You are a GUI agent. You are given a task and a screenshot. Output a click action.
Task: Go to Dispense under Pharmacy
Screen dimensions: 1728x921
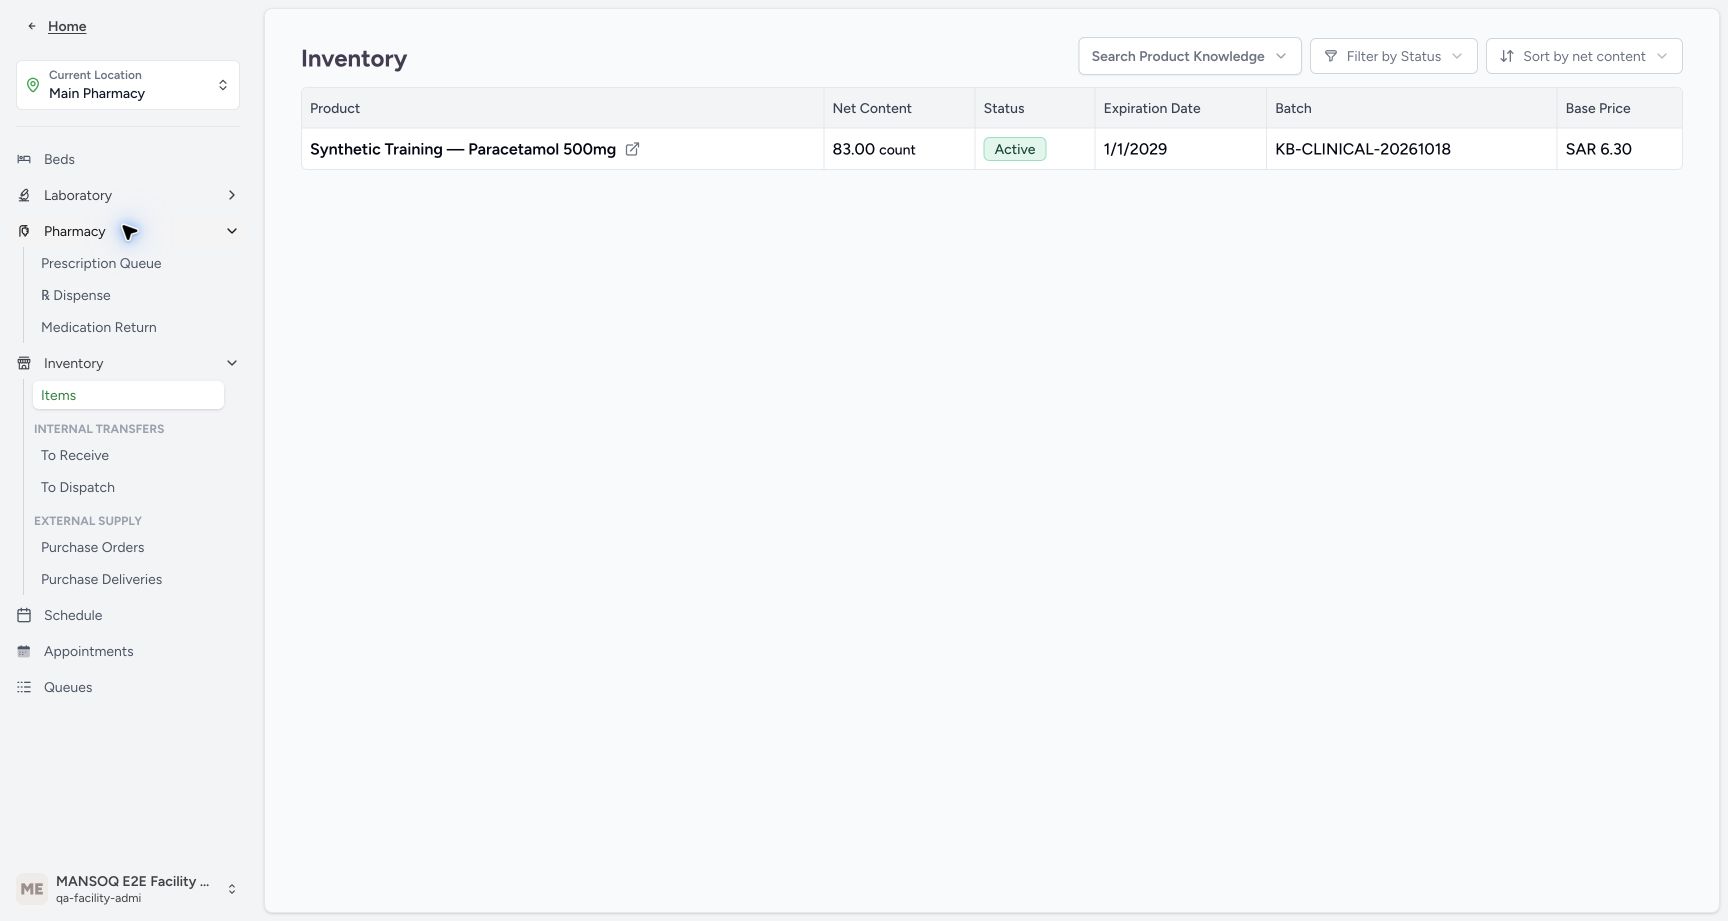tap(76, 295)
